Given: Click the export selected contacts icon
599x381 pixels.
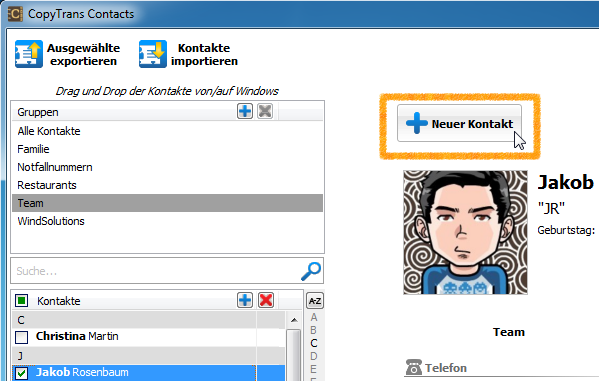Looking at the screenshot, I should pos(29,54).
